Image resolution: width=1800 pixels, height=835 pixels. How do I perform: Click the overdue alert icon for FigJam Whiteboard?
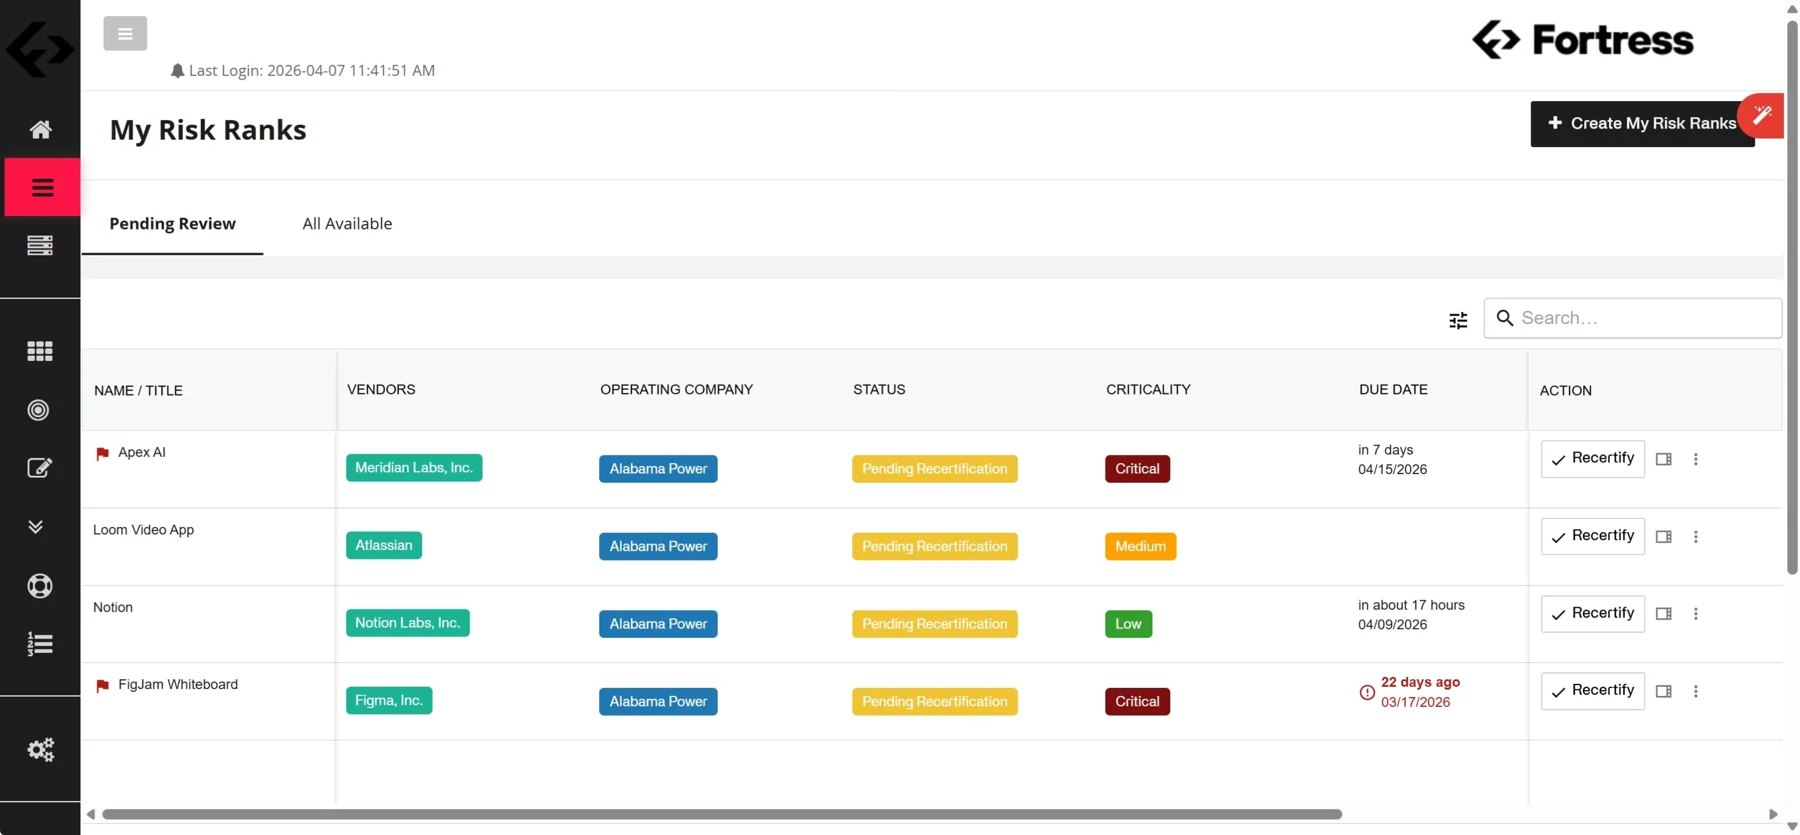tap(1367, 692)
